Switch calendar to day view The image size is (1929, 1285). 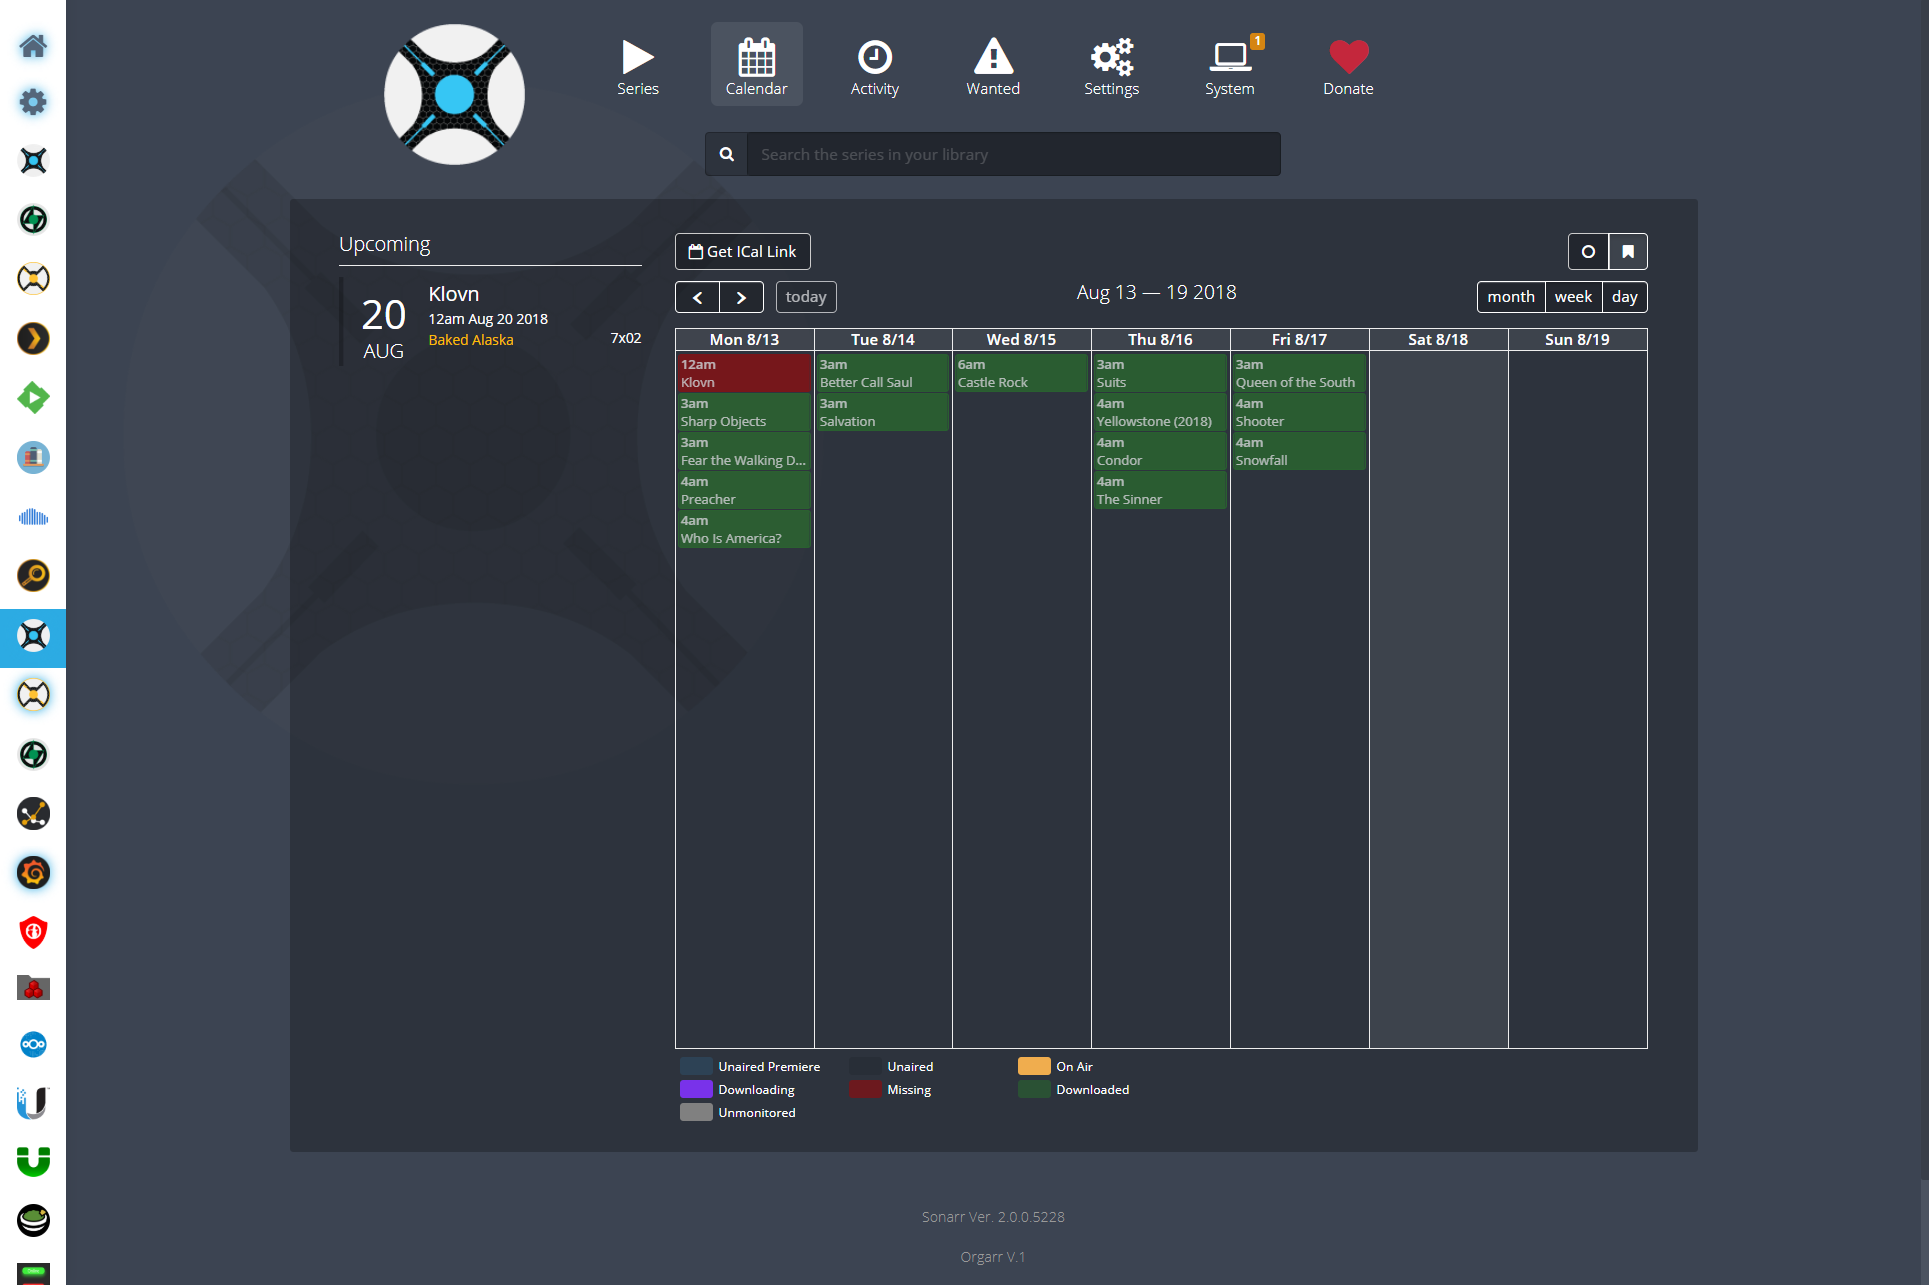pos(1624,297)
